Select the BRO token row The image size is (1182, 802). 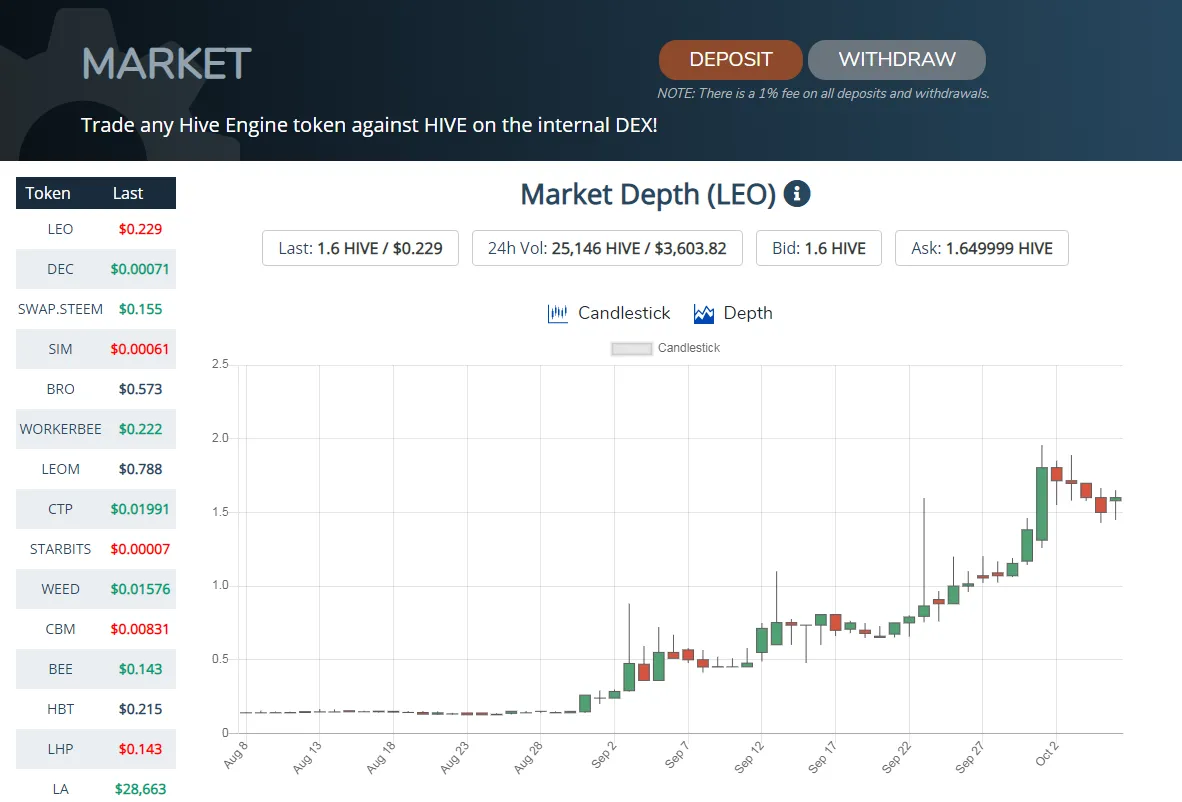click(96, 389)
